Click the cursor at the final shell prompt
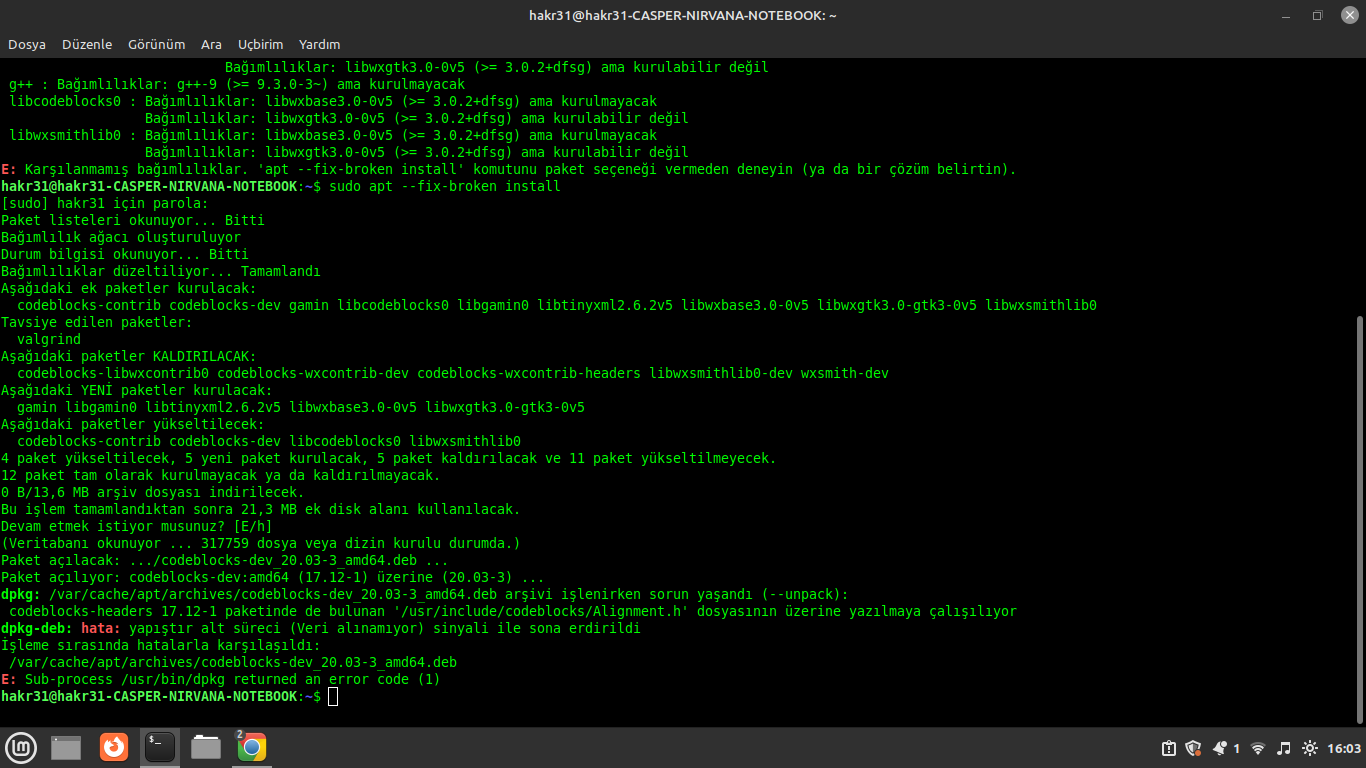Viewport: 1366px width, 768px height. coord(333,696)
